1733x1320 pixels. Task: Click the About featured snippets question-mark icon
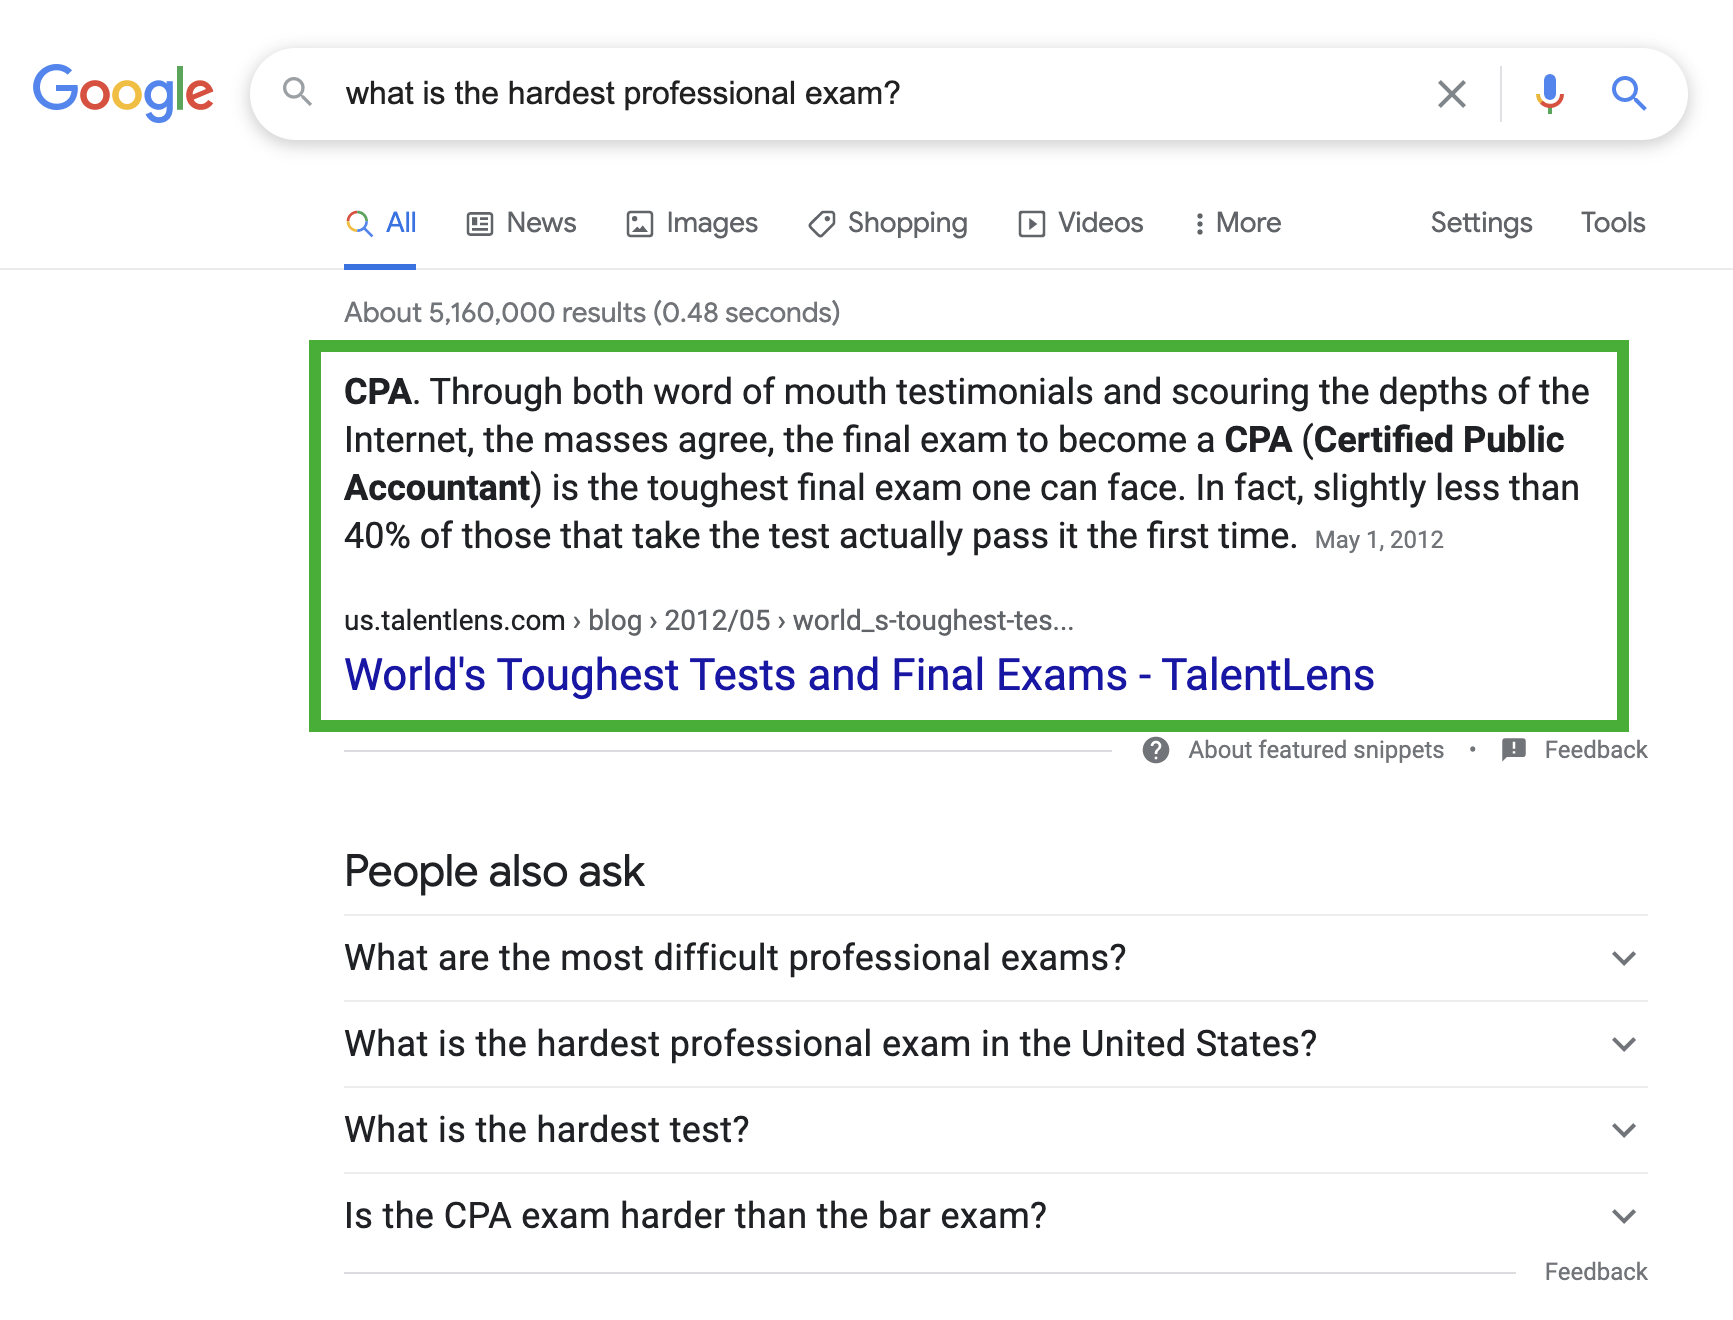(1156, 750)
